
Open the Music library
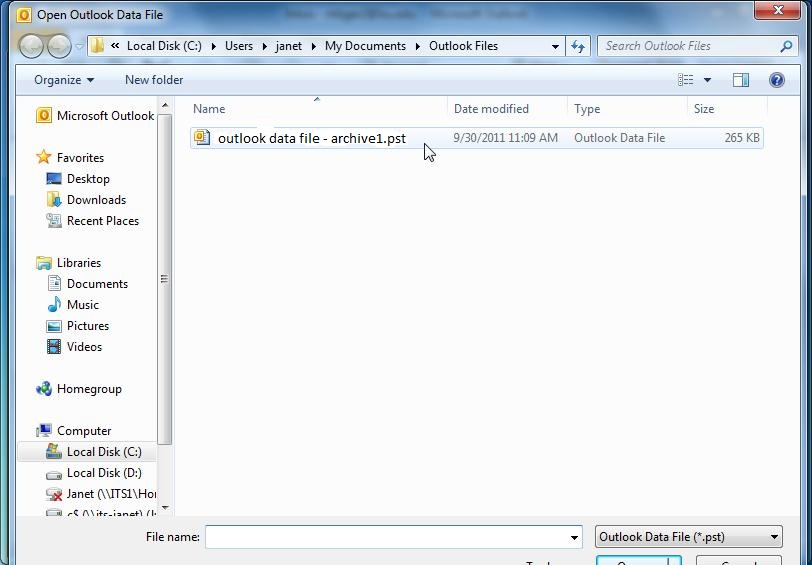point(82,305)
